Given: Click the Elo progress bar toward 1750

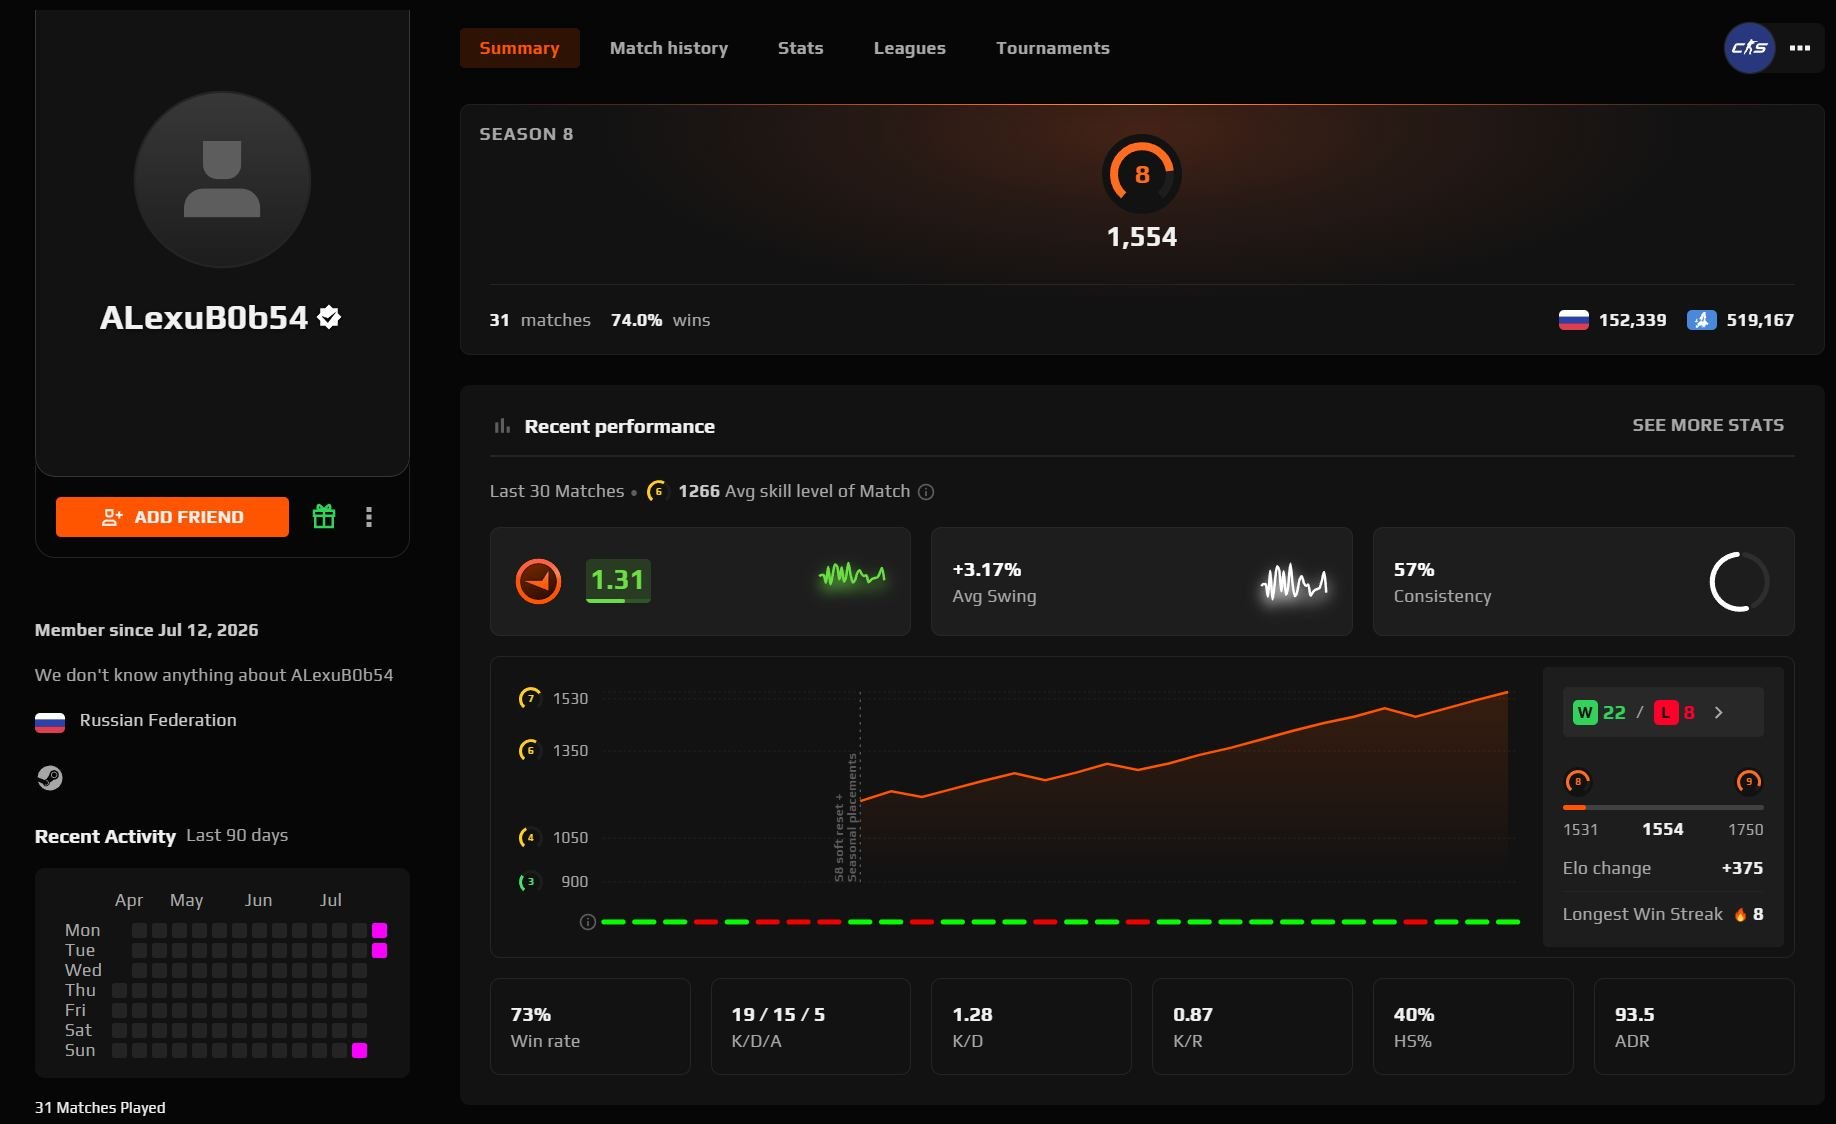Looking at the screenshot, I should pyautogui.click(x=1663, y=807).
